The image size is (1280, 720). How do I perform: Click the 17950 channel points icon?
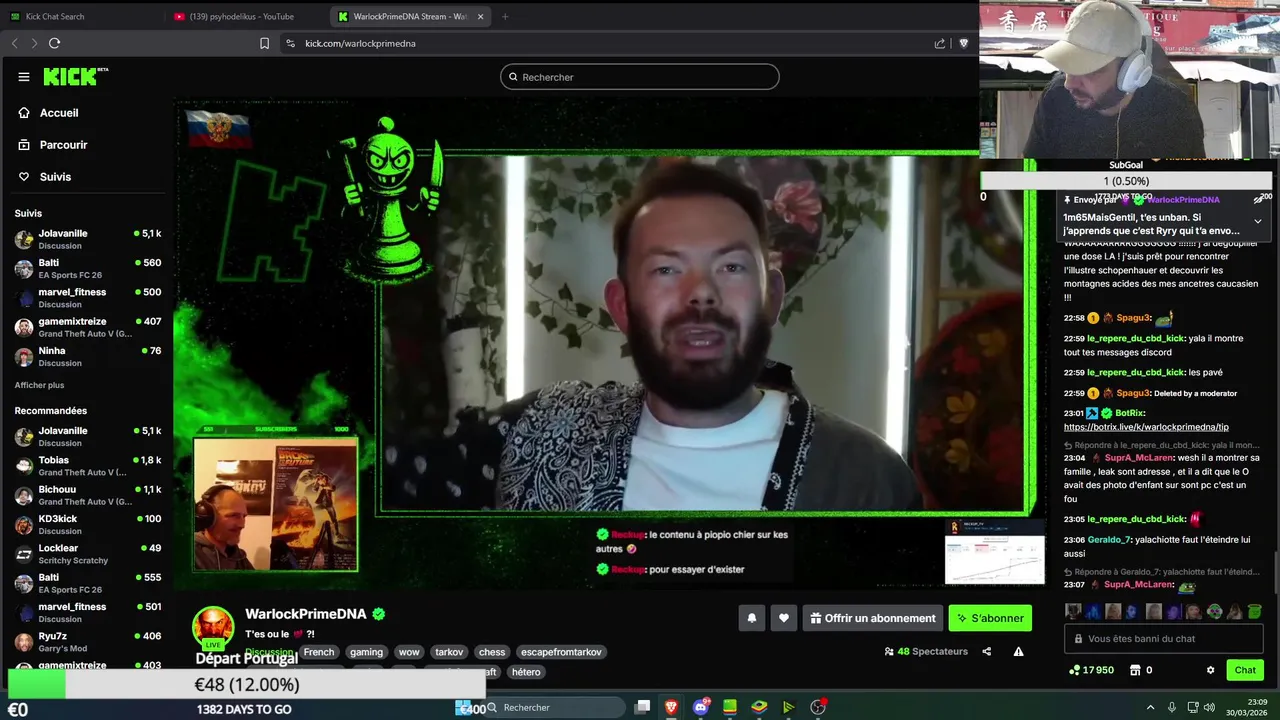click(1075, 670)
